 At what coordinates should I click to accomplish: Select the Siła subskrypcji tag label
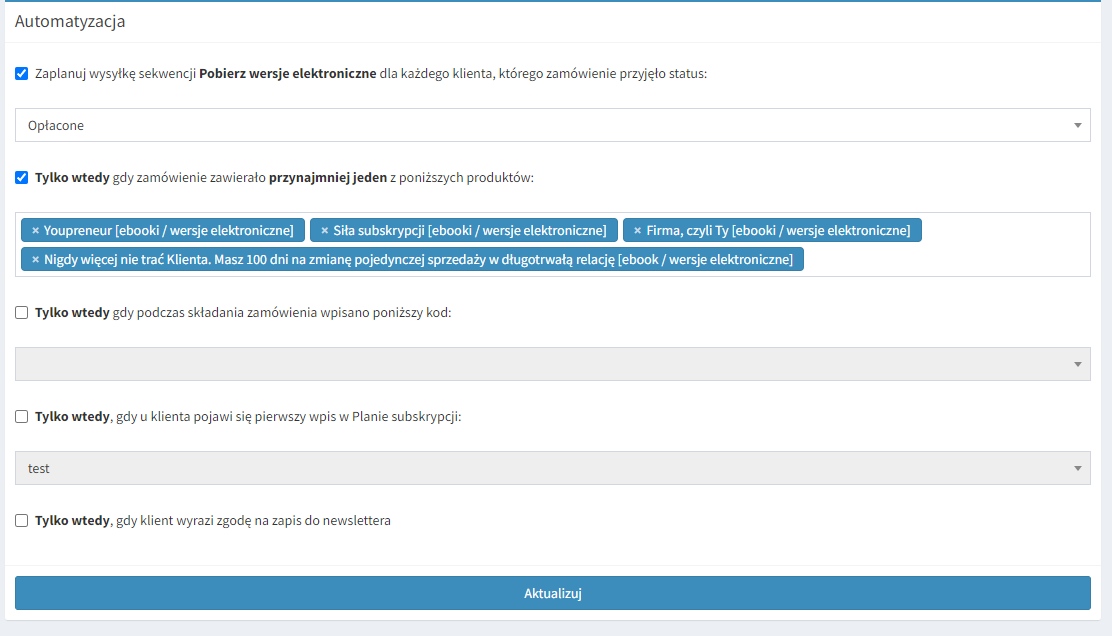point(469,231)
